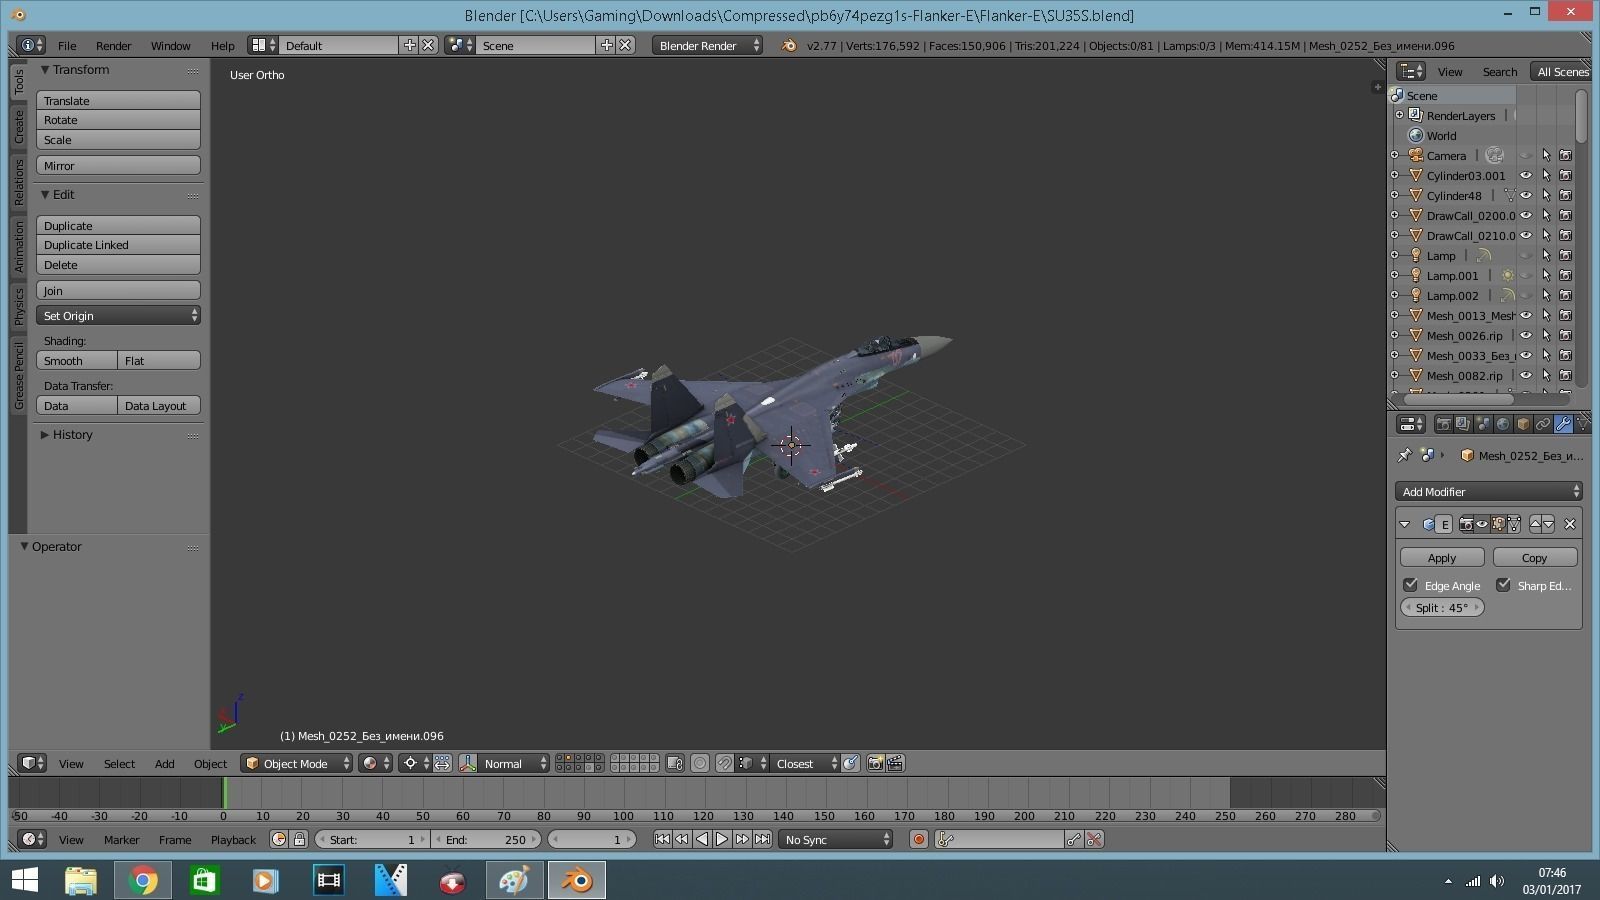The width and height of the screenshot is (1600, 900).
Task: Jump to the first frame
Action: point(662,839)
